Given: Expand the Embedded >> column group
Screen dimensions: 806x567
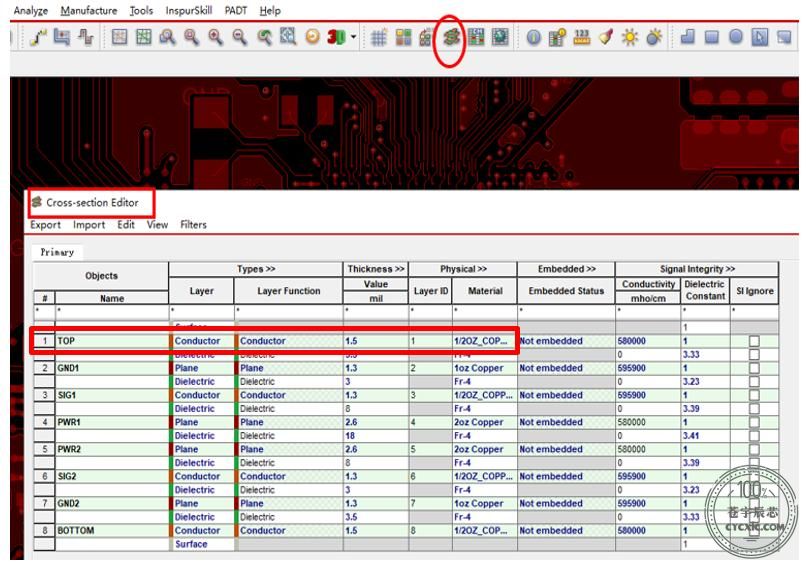Looking at the screenshot, I should (566, 269).
